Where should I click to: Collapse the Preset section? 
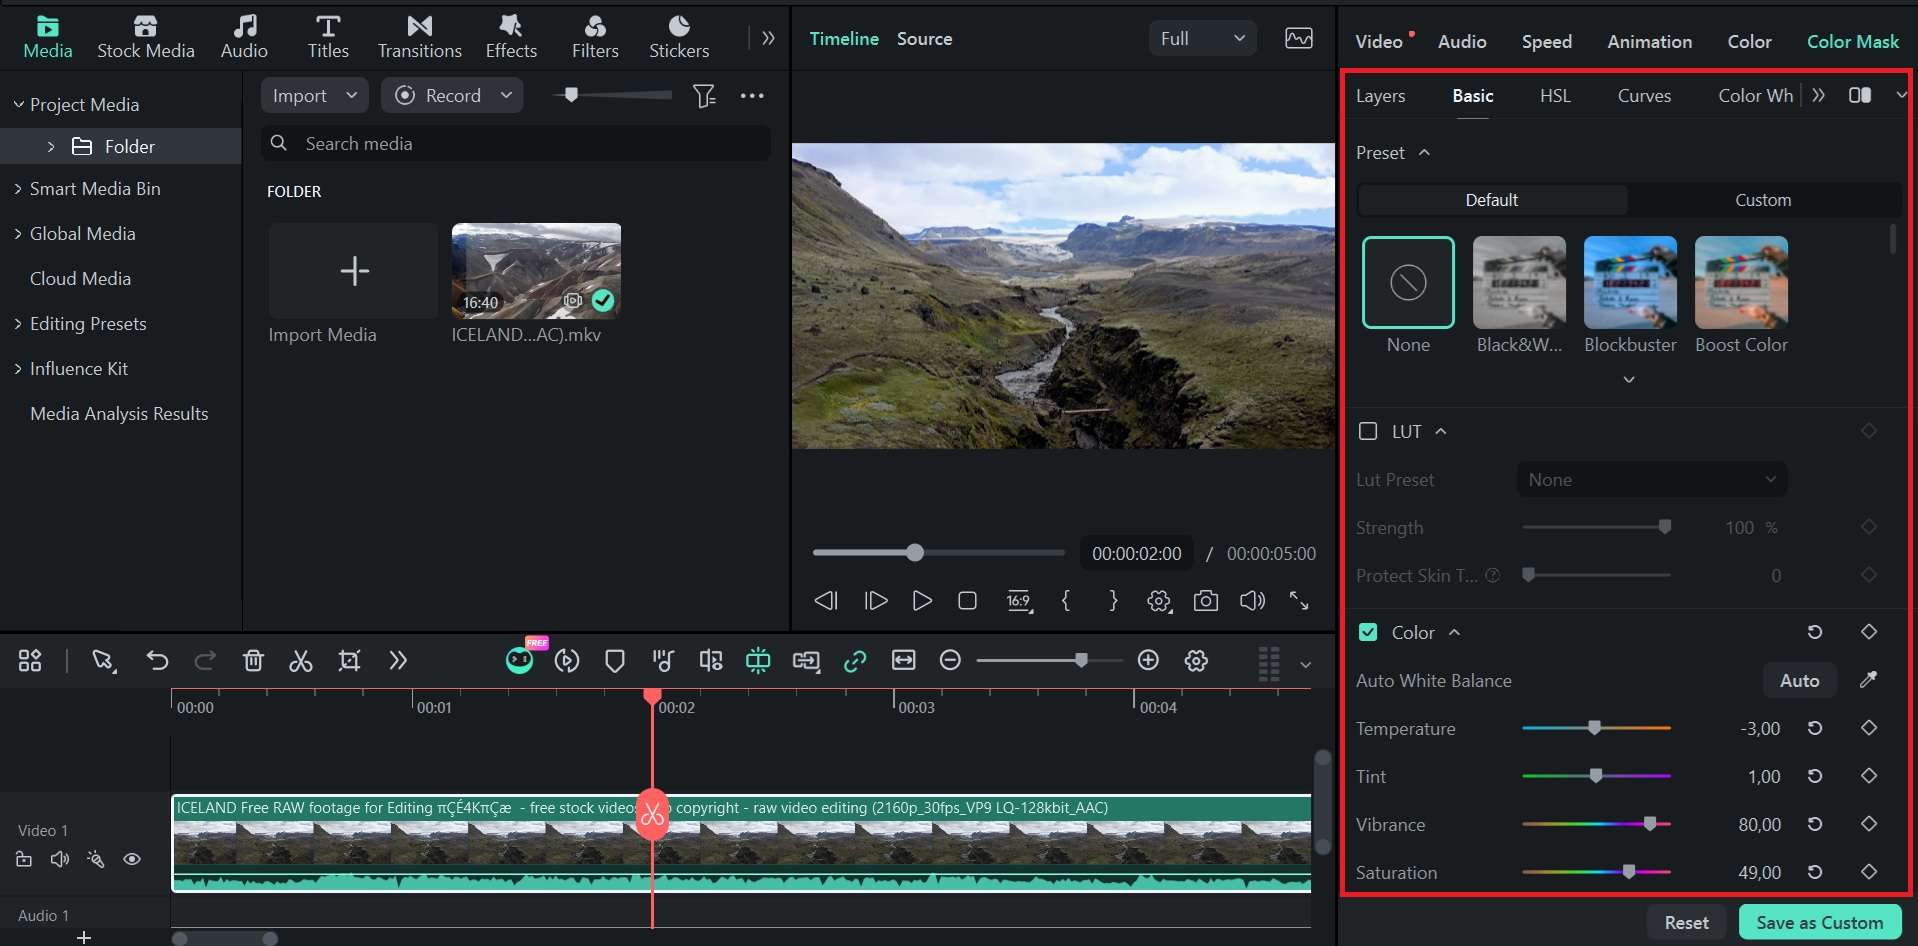1424,153
